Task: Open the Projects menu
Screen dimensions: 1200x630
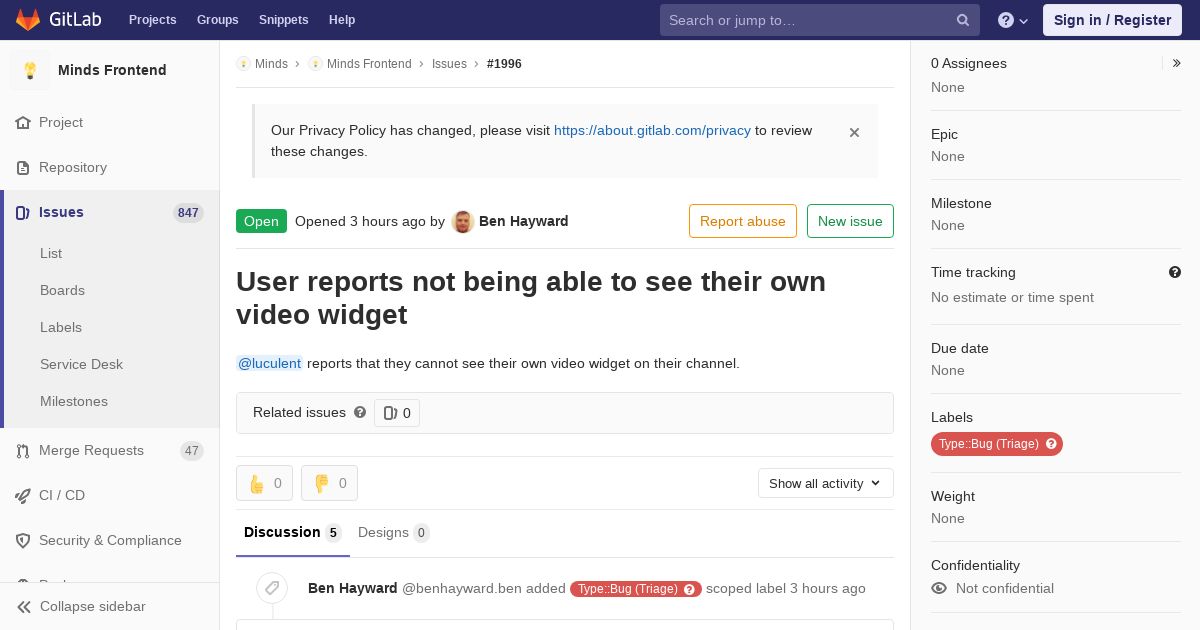Action: (x=153, y=20)
